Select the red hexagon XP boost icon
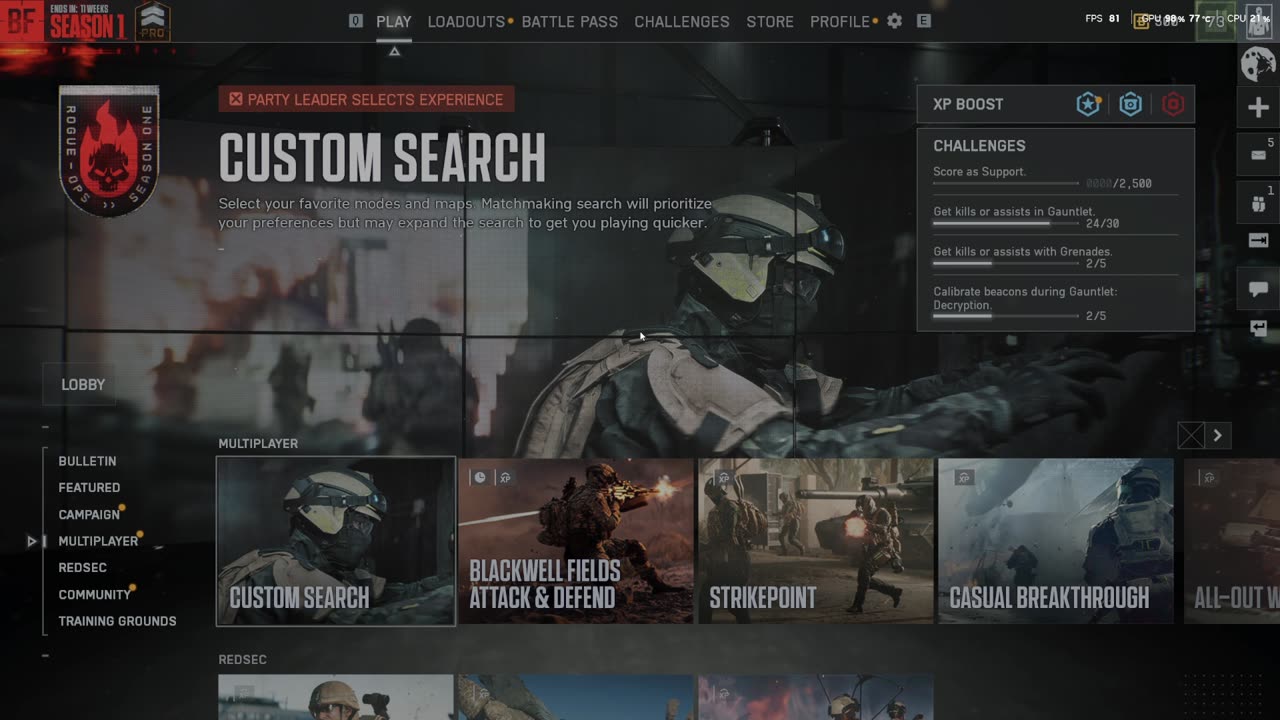The height and width of the screenshot is (720, 1280). coord(1173,104)
